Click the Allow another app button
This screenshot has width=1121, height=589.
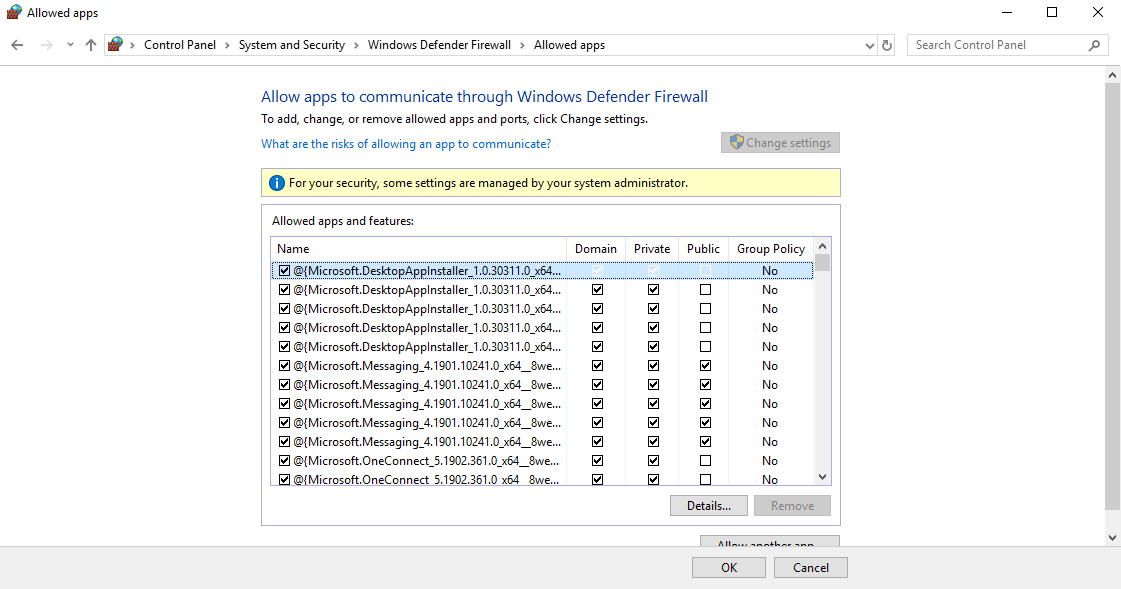[x=769, y=541]
